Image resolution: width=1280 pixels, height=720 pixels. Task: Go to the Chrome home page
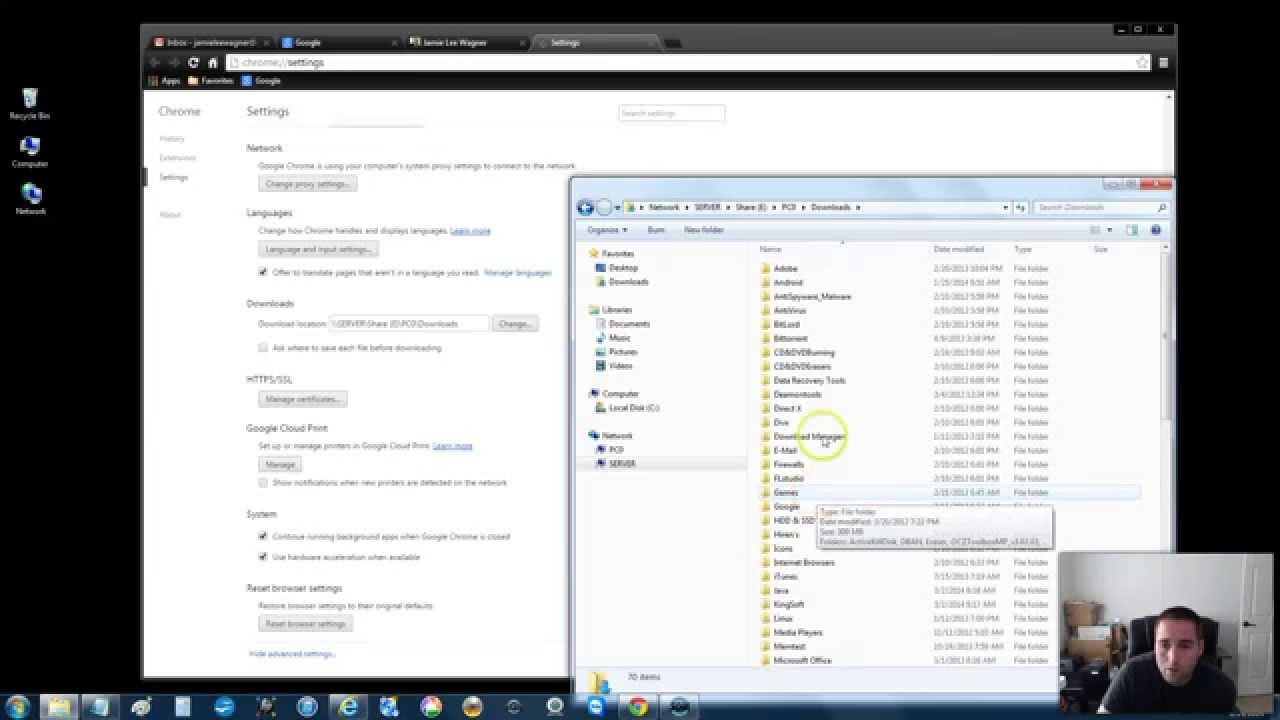click(212, 62)
